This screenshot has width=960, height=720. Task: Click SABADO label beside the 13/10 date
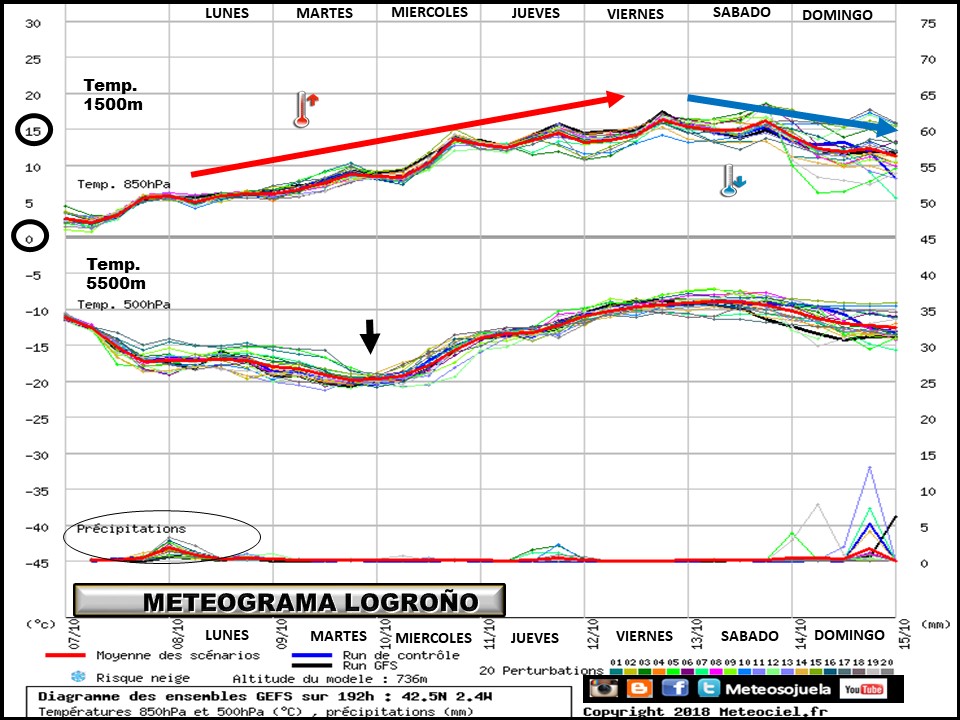(x=749, y=636)
